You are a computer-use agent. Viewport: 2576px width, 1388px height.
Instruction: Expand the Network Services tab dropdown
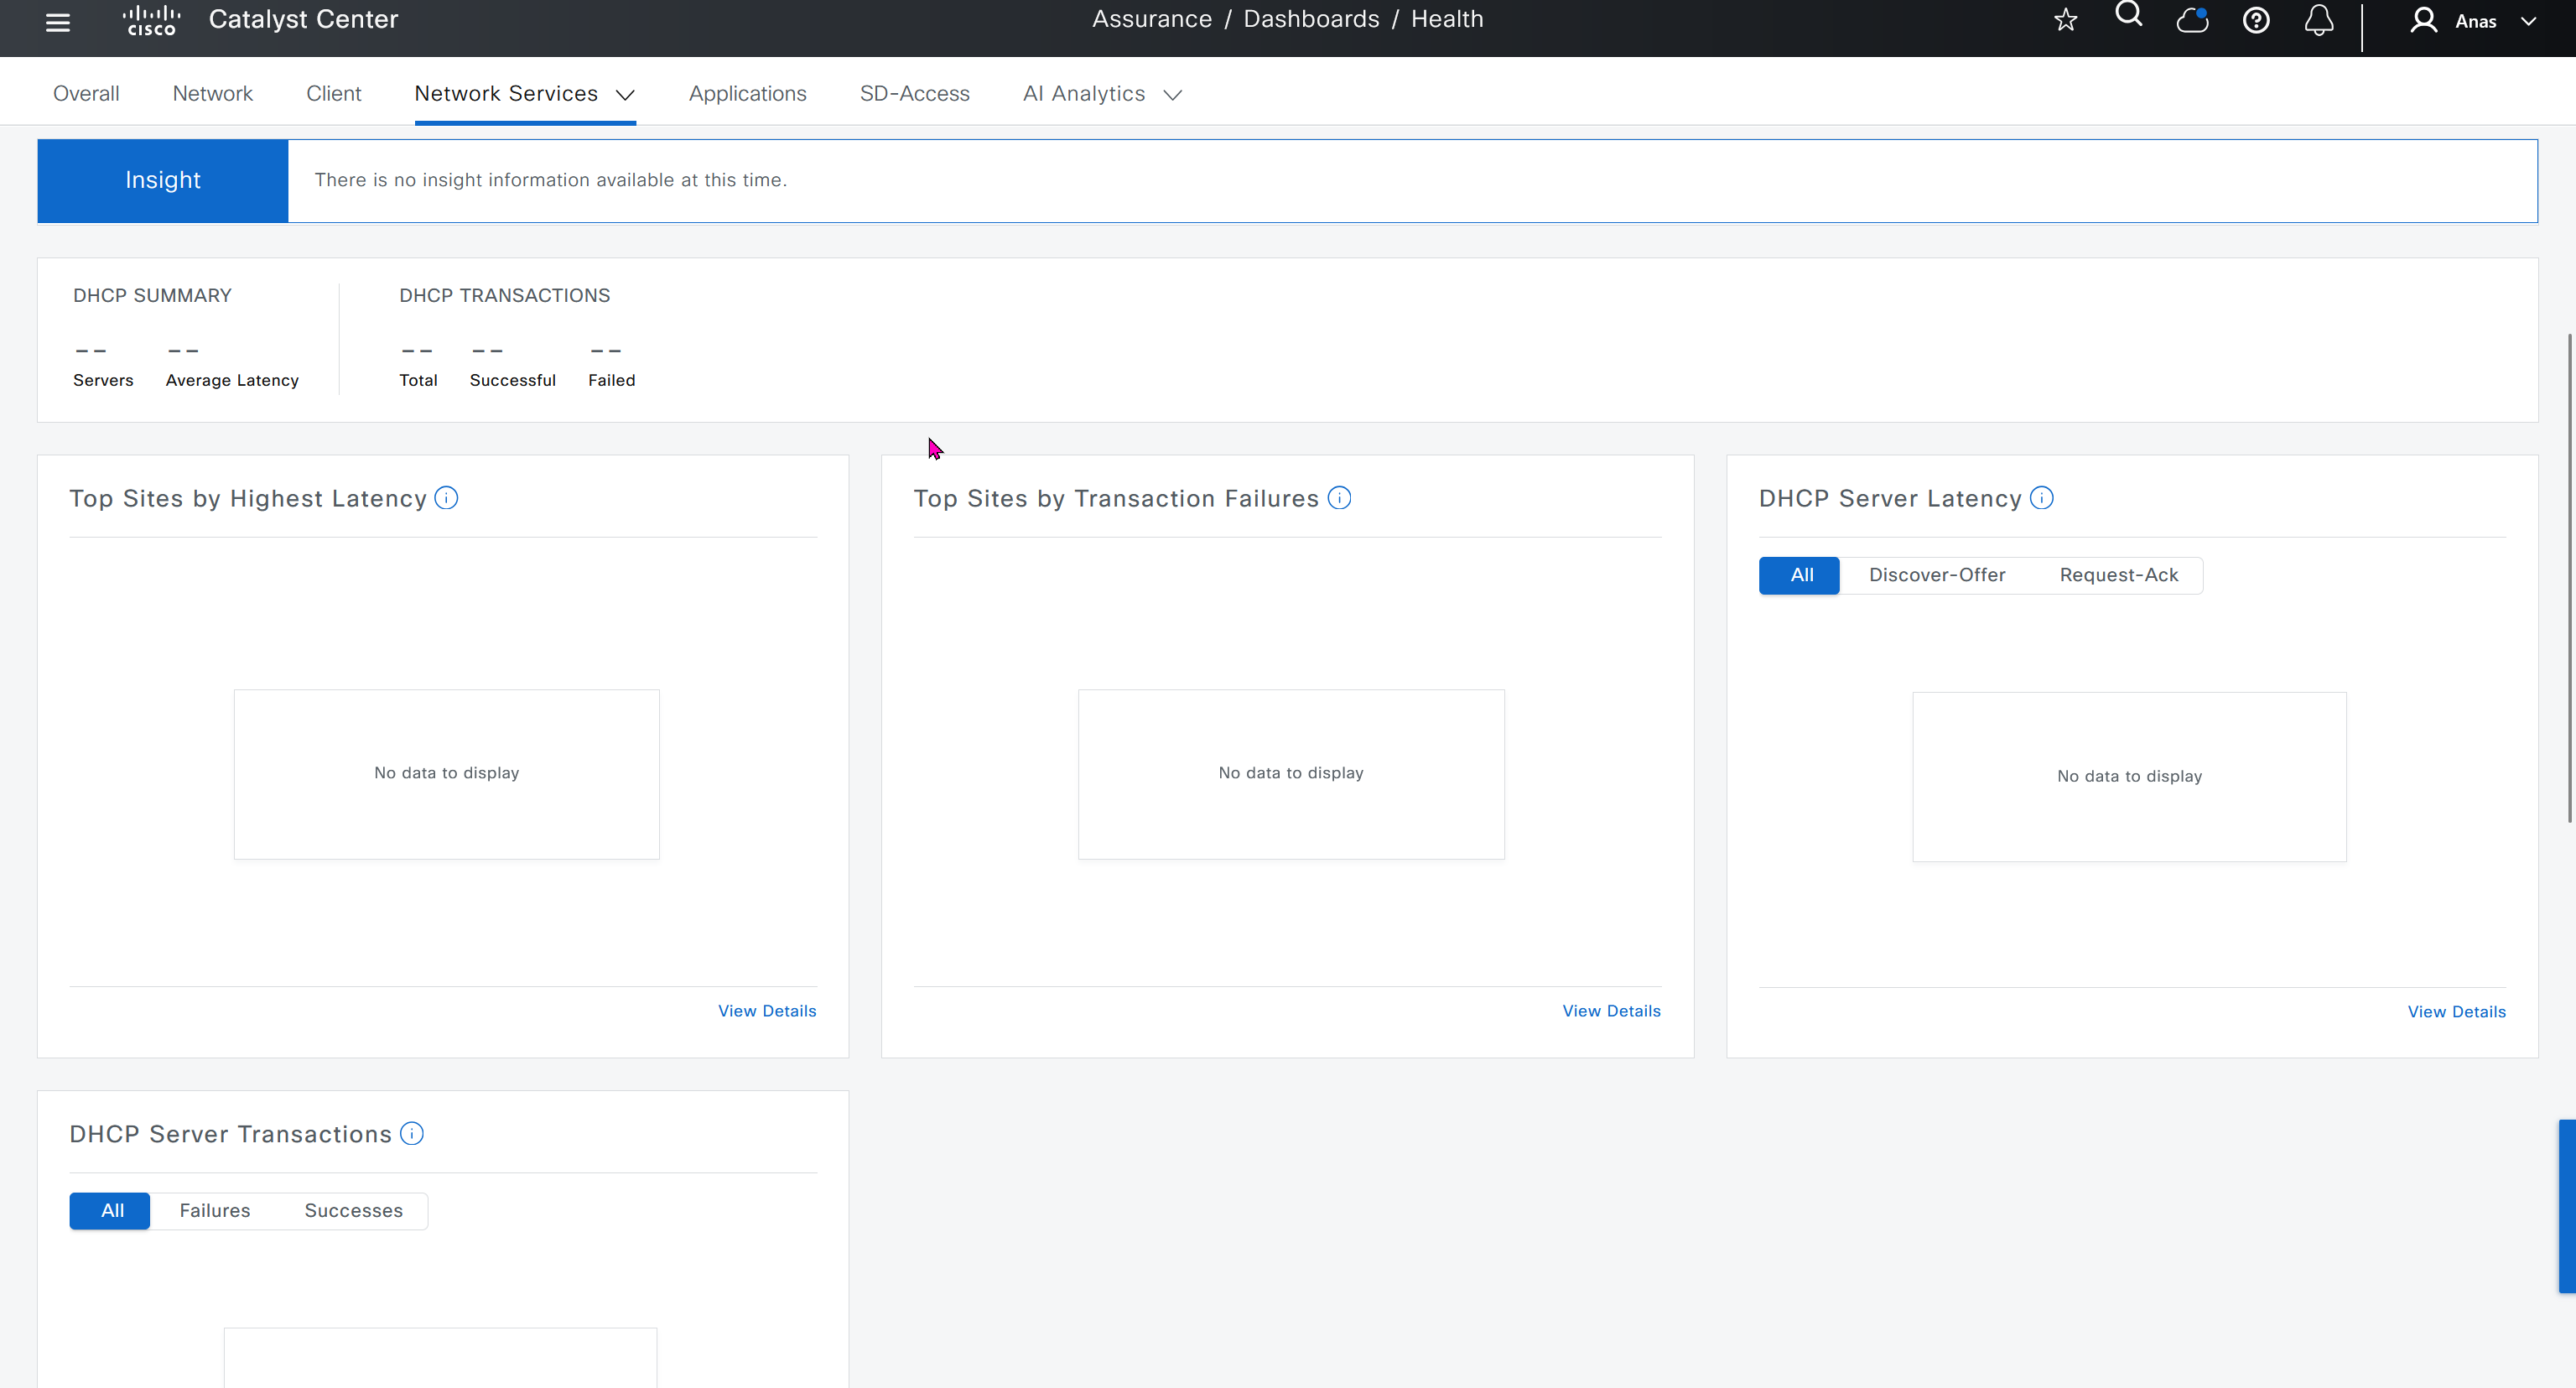point(626,95)
